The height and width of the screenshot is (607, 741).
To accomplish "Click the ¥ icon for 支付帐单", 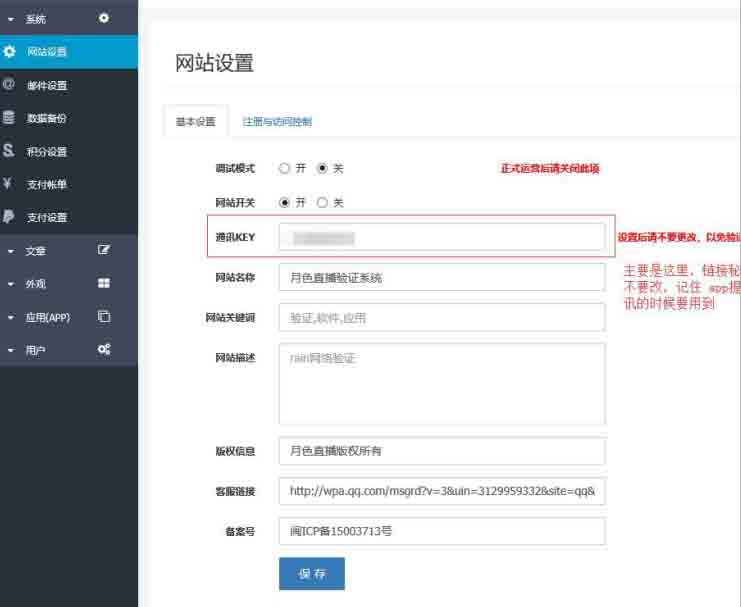I will [x=9, y=184].
